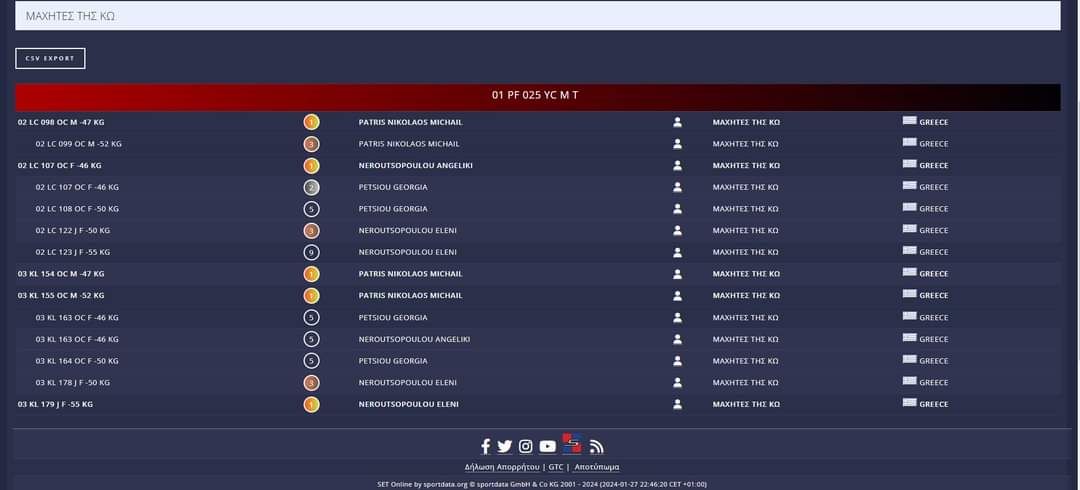
Task: Click Neroutsopoulou Angeliki in 03 KL 163 row
Action: coord(414,339)
